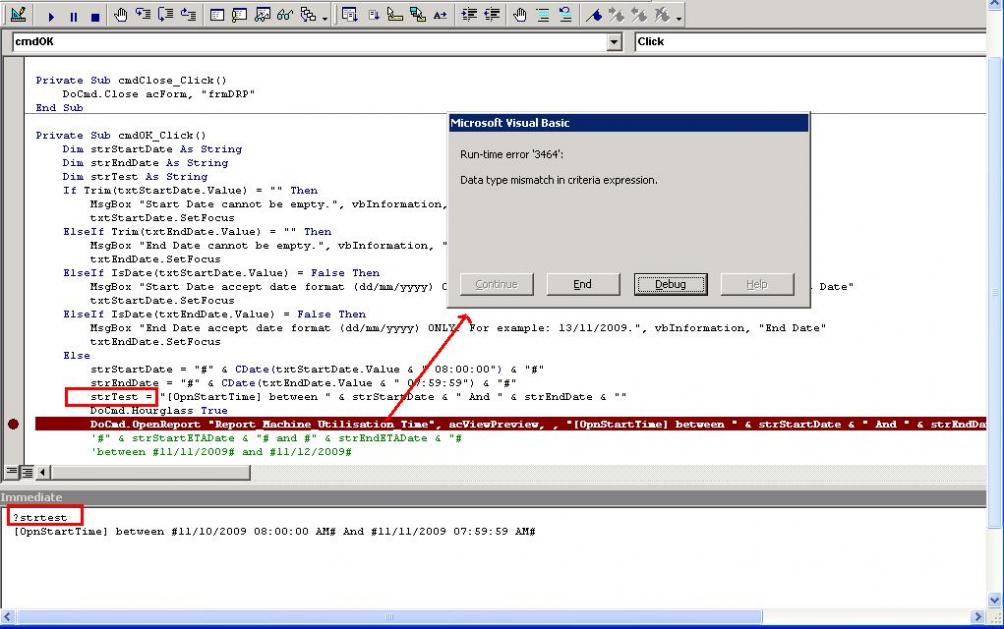Click the Comment Block icon
The height and width of the screenshot is (629, 1004).
[x=543, y=15]
